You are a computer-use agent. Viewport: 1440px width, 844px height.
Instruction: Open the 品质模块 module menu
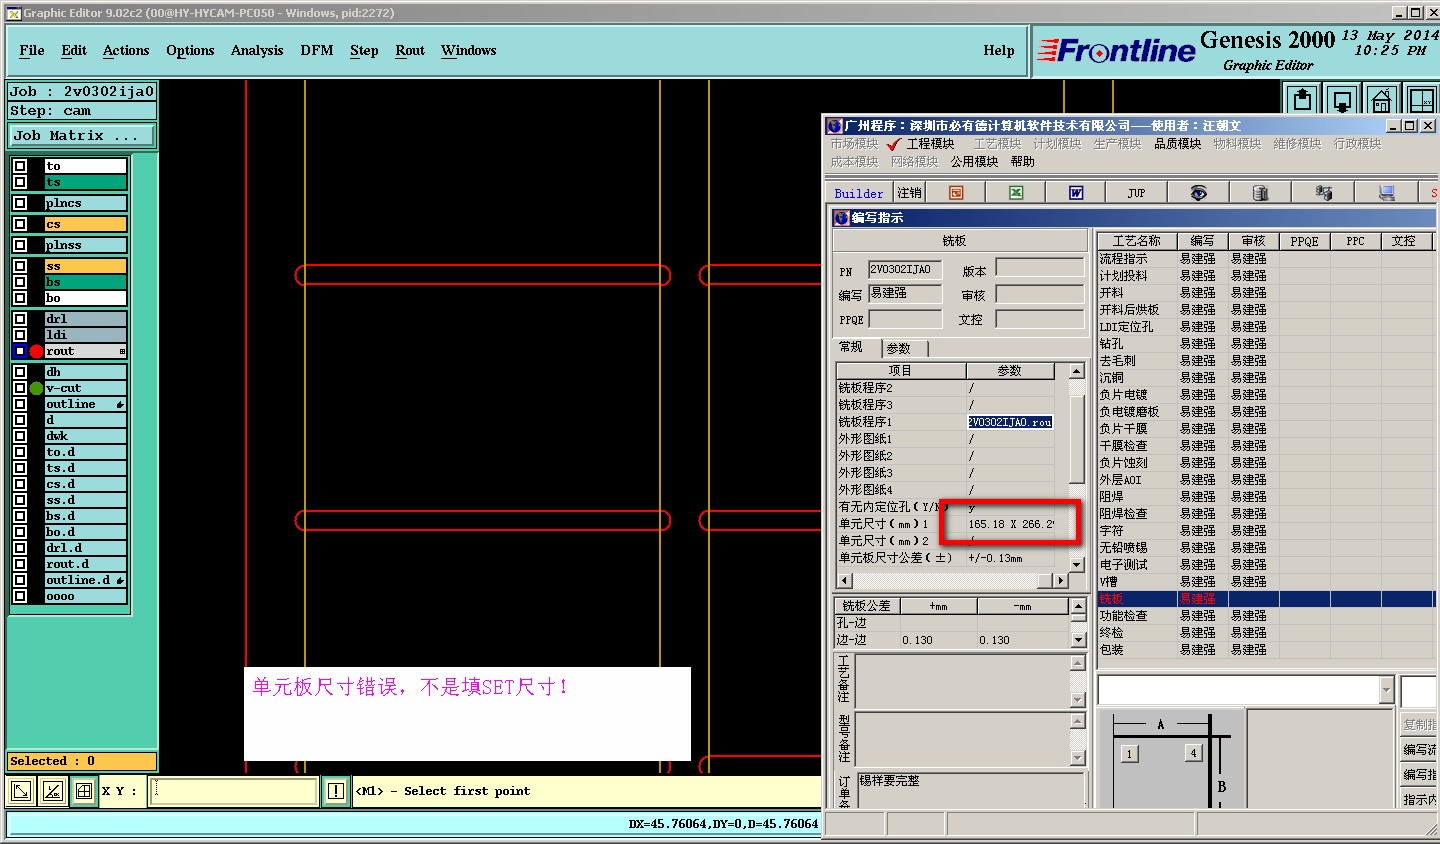pyautogui.click(x=1178, y=144)
